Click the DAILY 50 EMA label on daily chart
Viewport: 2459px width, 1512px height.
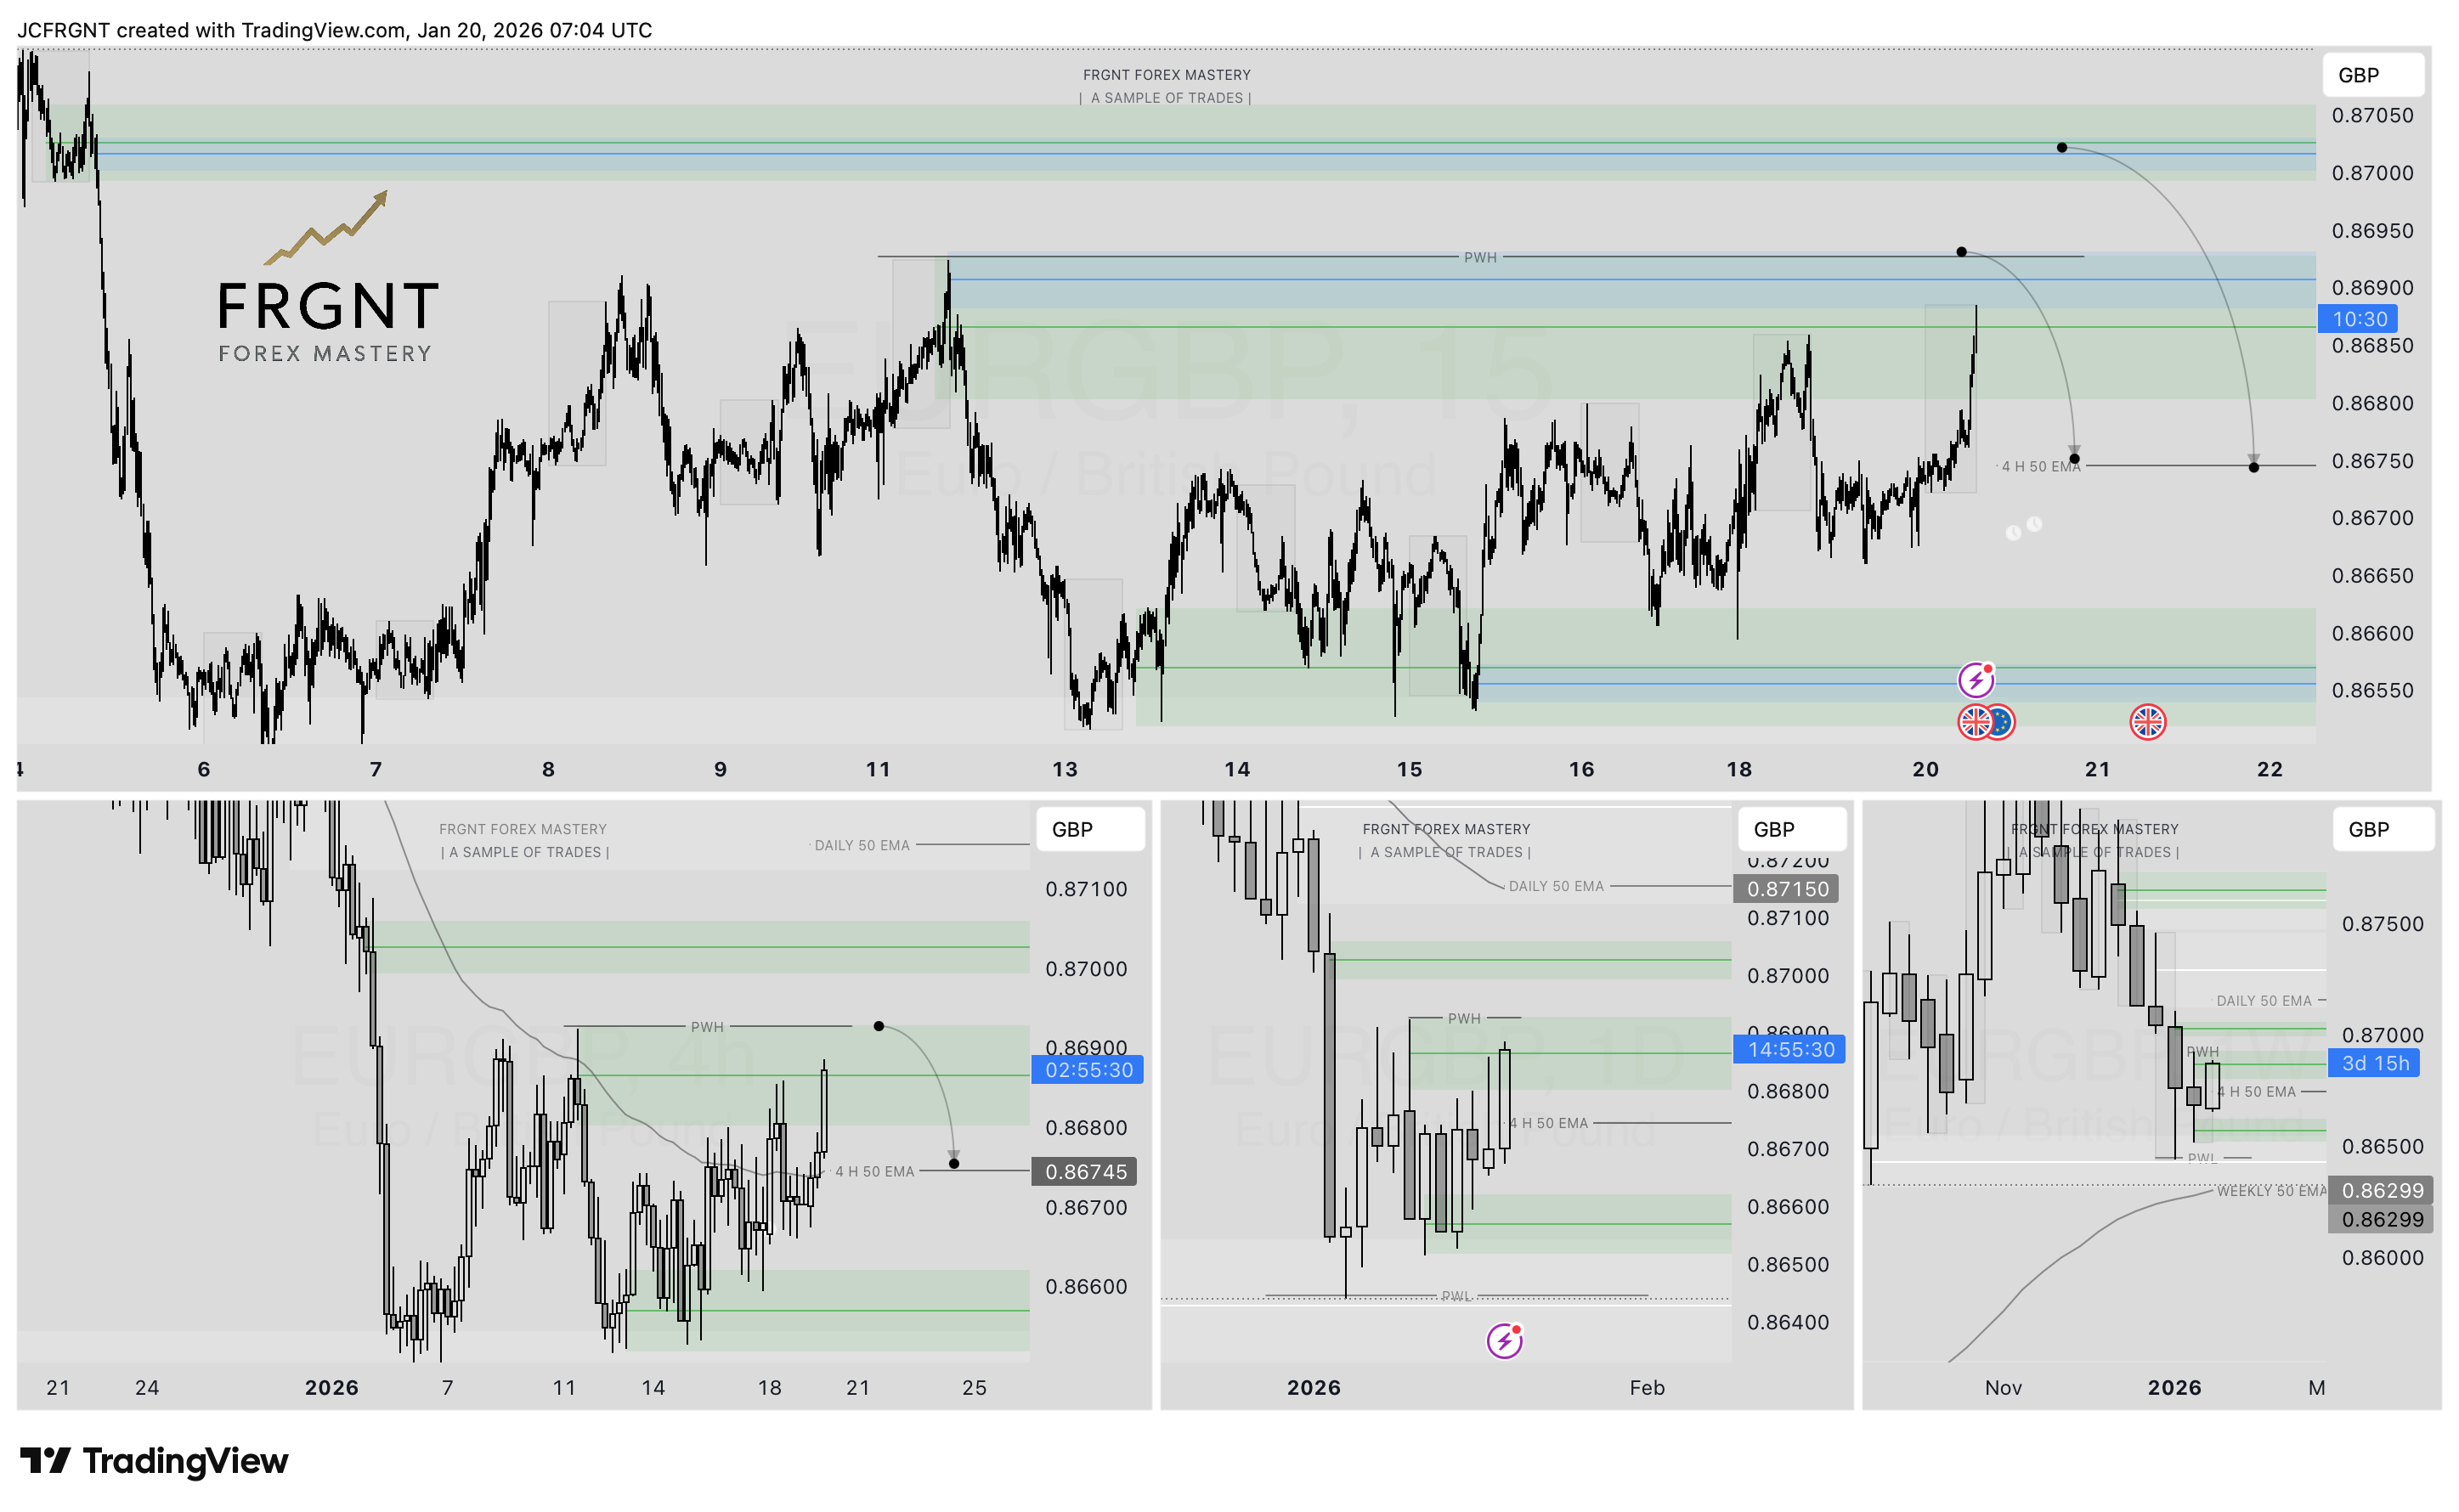(1556, 886)
